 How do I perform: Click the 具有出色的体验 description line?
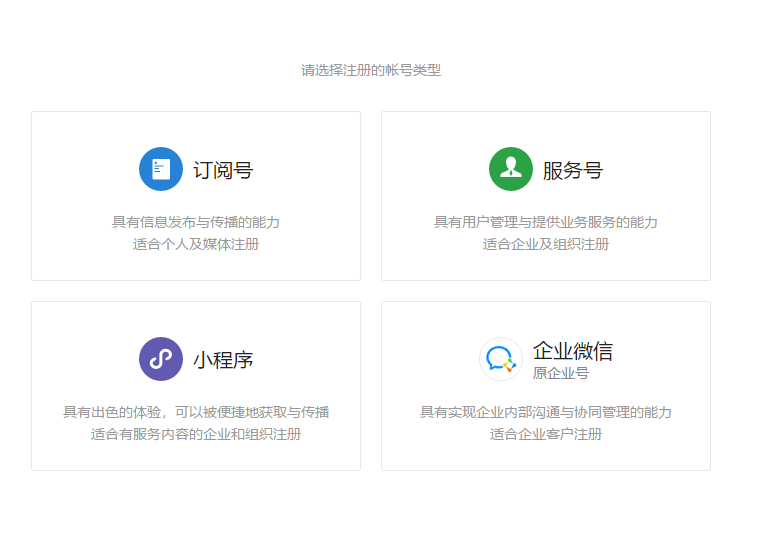[x=196, y=412]
